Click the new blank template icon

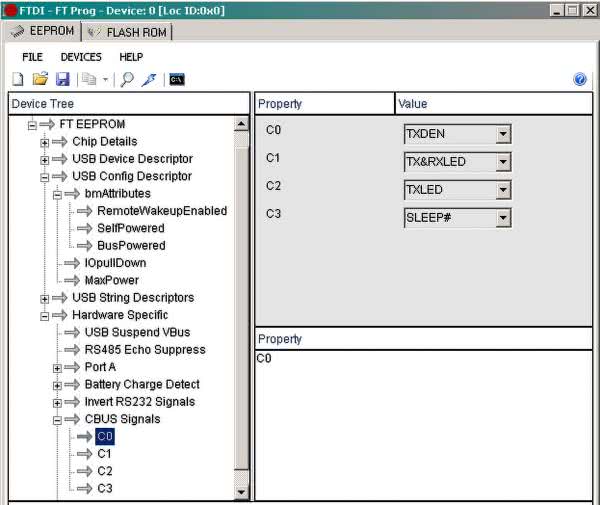point(18,80)
